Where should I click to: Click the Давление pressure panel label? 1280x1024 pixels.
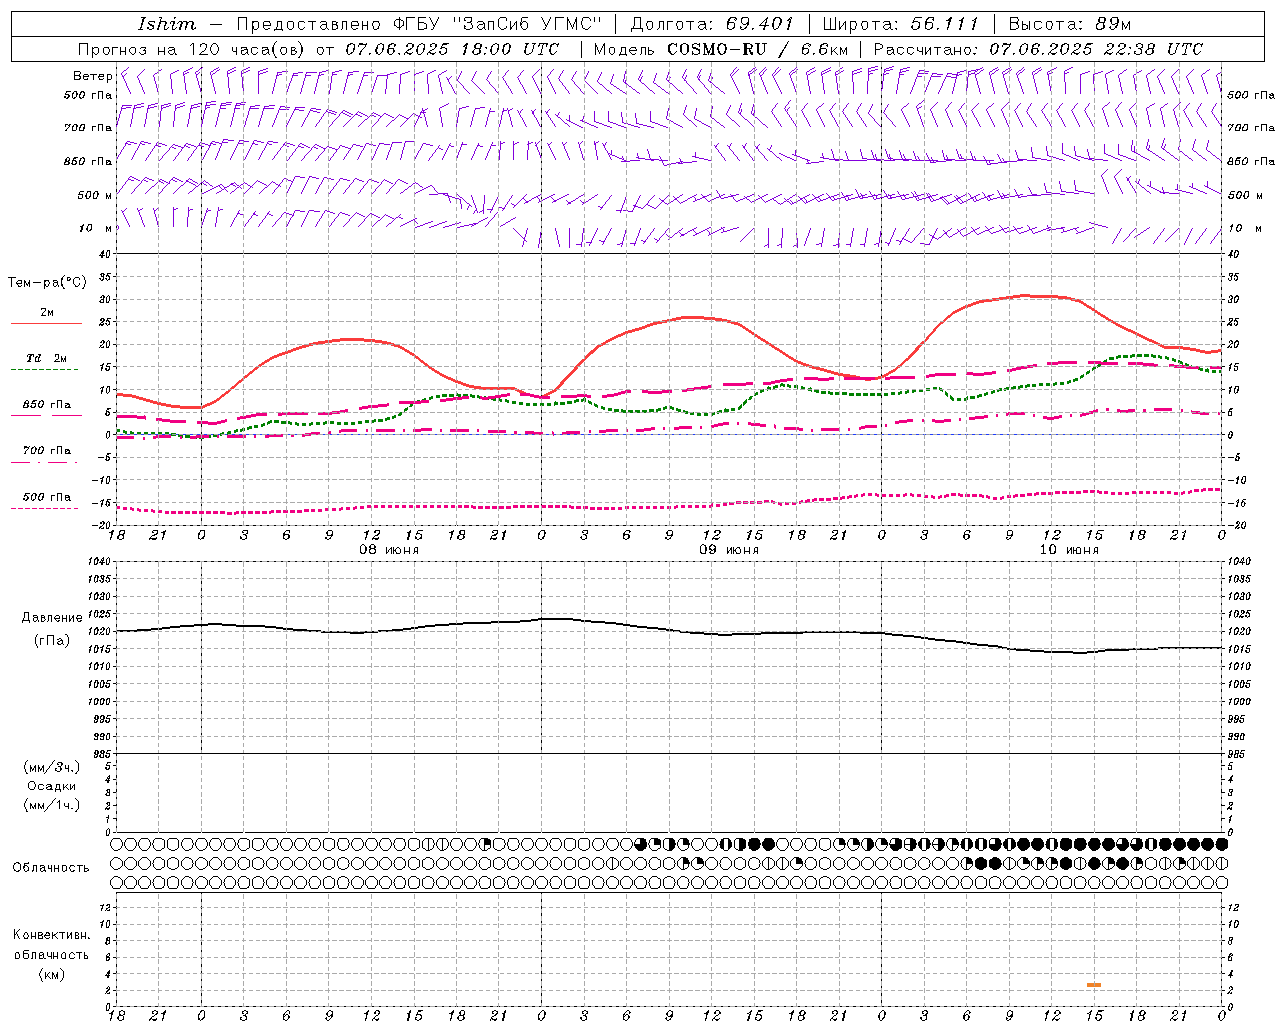coord(52,618)
